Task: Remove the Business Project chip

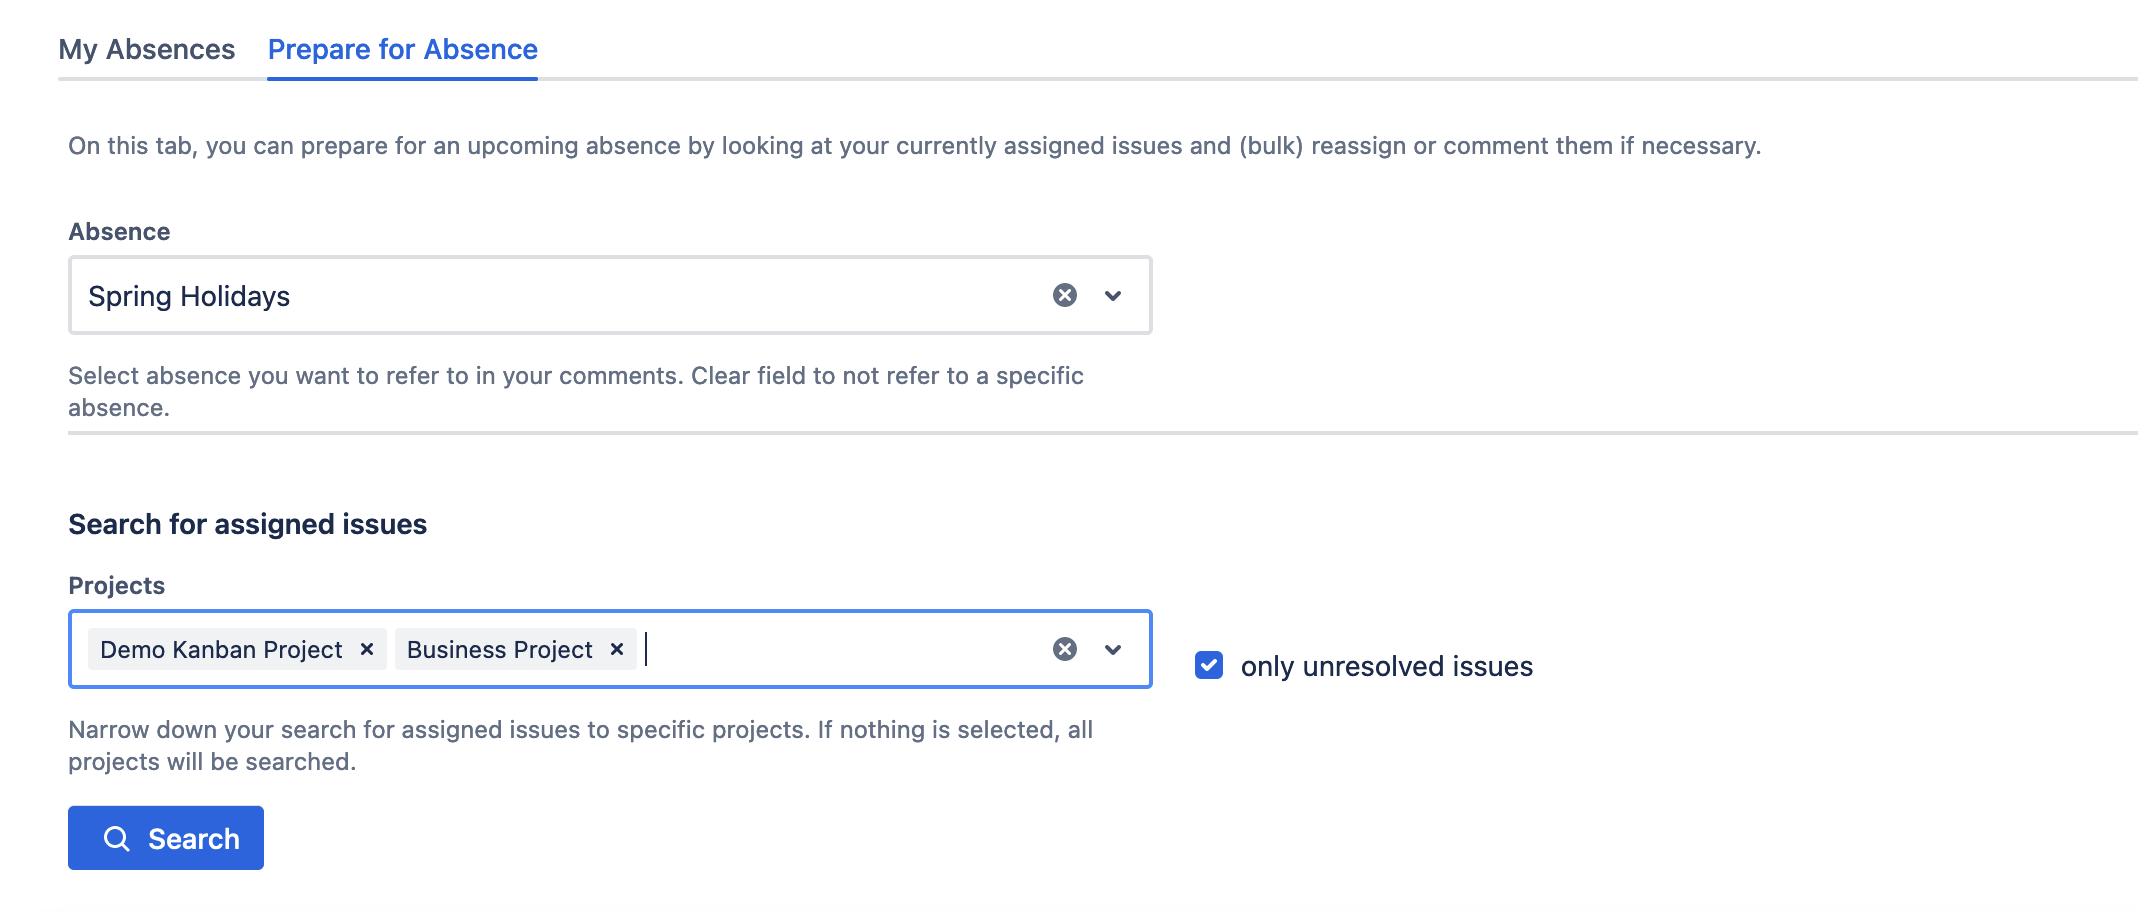Action: pyautogui.click(x=617, y=649)
